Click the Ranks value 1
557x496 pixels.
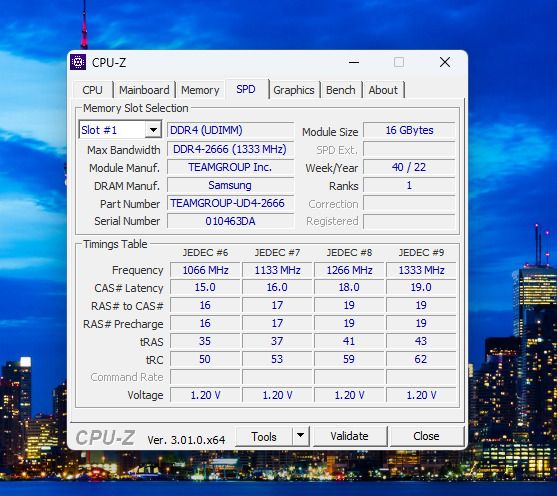(409, 185)
